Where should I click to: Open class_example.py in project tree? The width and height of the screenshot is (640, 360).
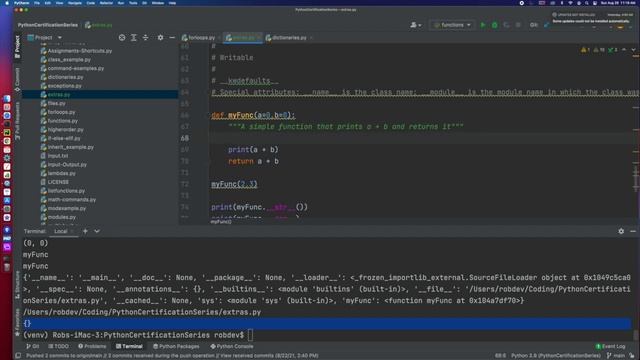point(66,60)
